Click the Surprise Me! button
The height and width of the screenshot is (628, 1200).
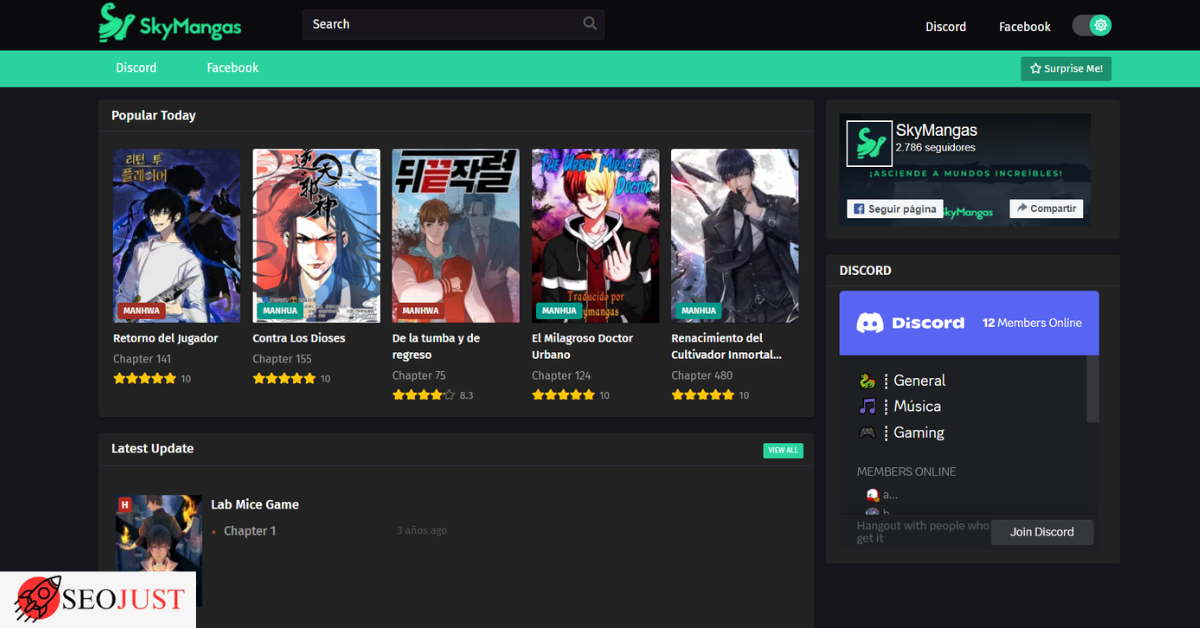1066,69
